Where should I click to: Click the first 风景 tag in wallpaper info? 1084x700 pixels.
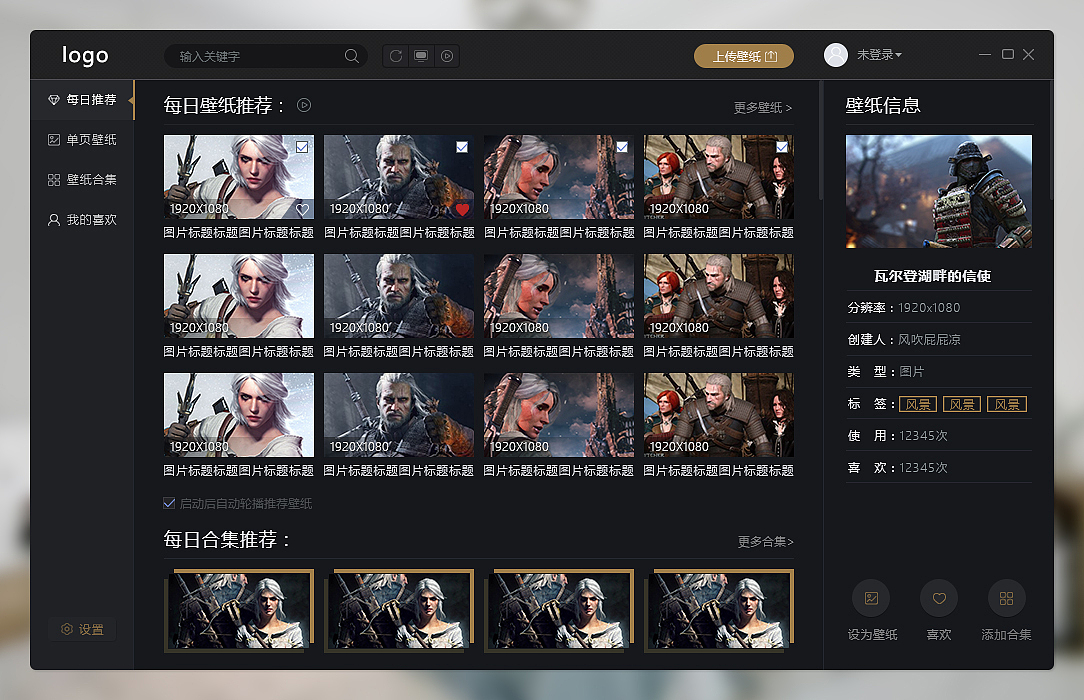tap(918, 403)
